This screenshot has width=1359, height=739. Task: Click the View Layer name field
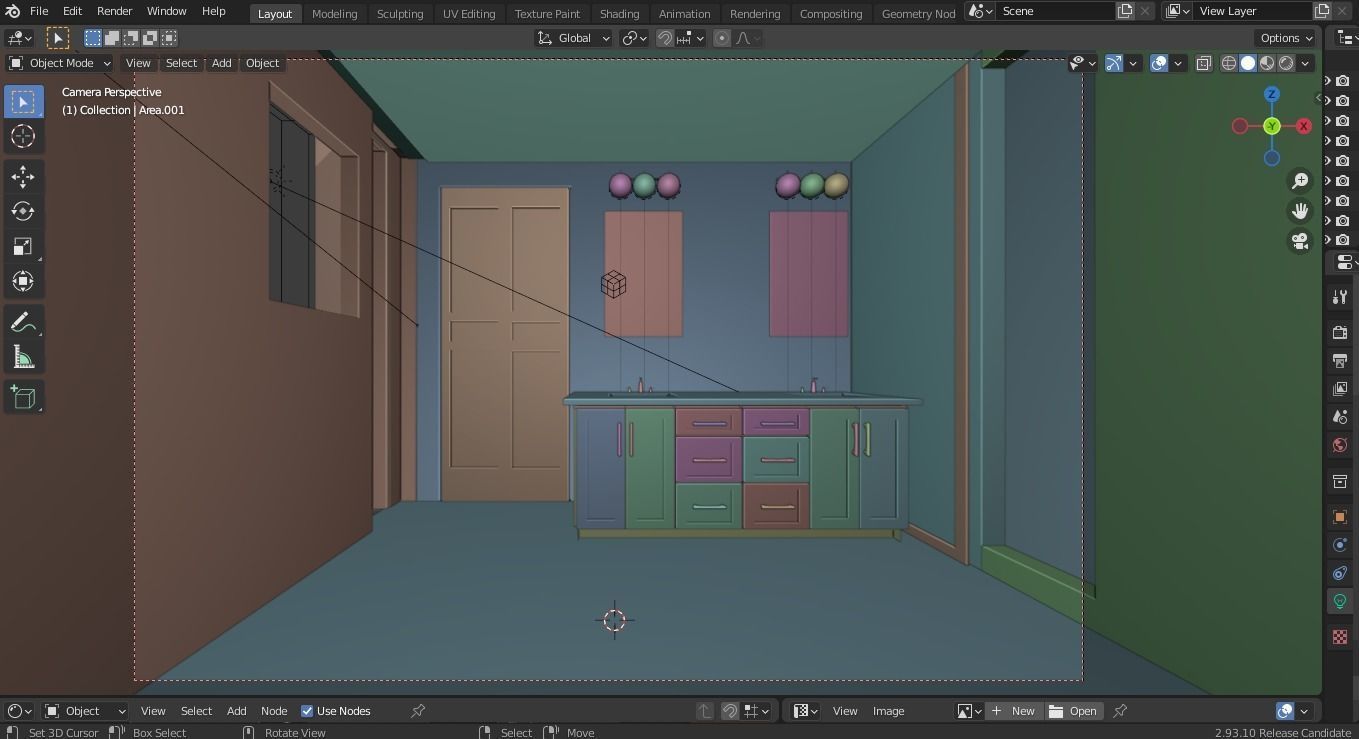(x=1252, y=11)
